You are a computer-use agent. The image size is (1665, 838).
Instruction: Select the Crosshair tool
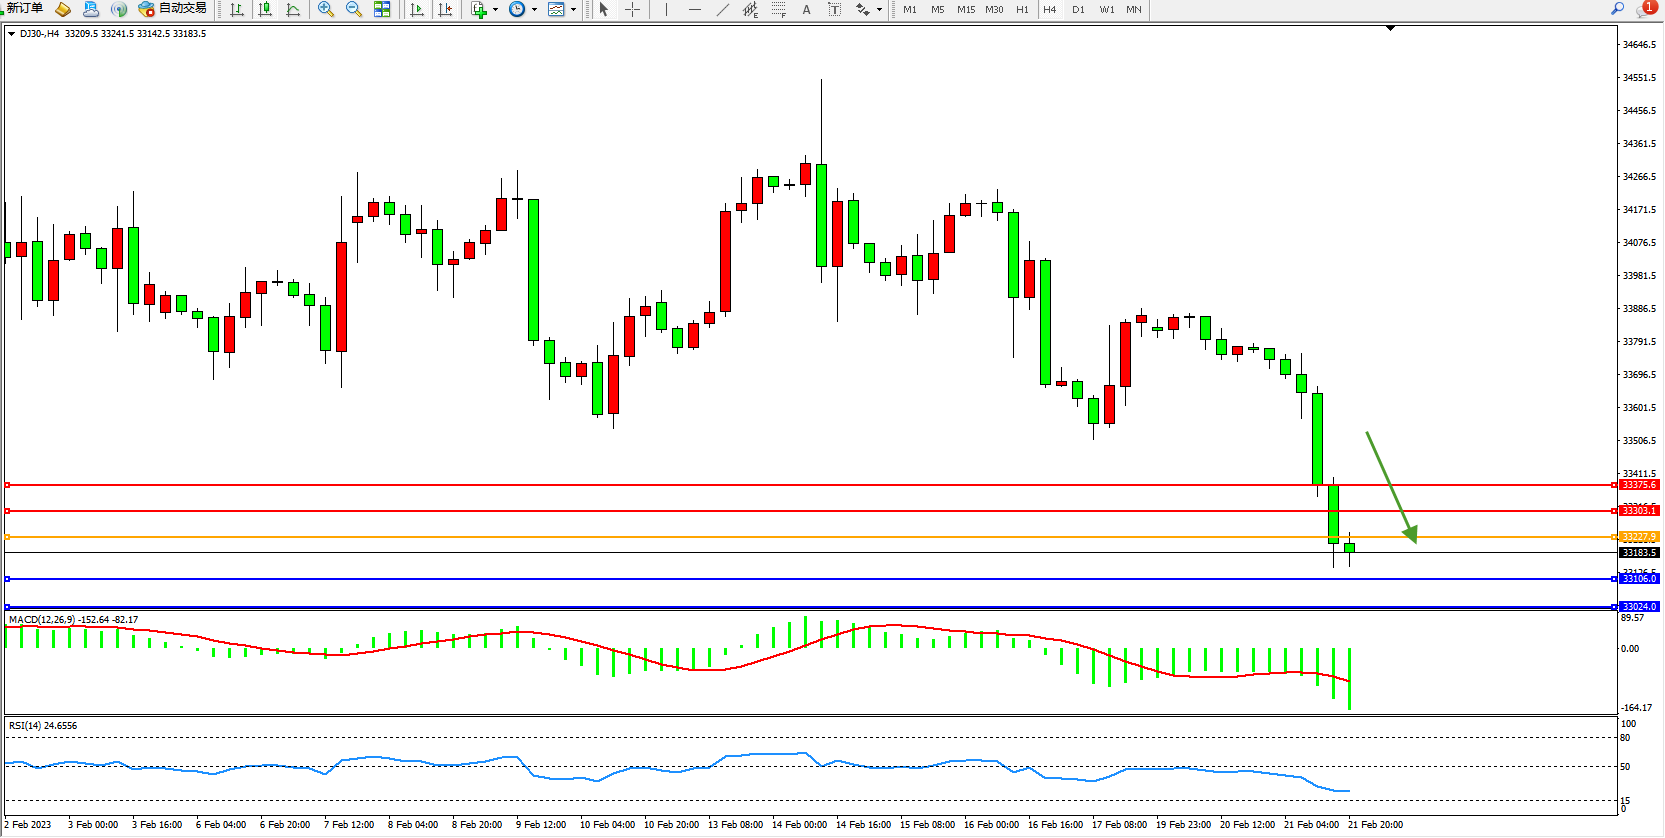click(x=633, y=9)
